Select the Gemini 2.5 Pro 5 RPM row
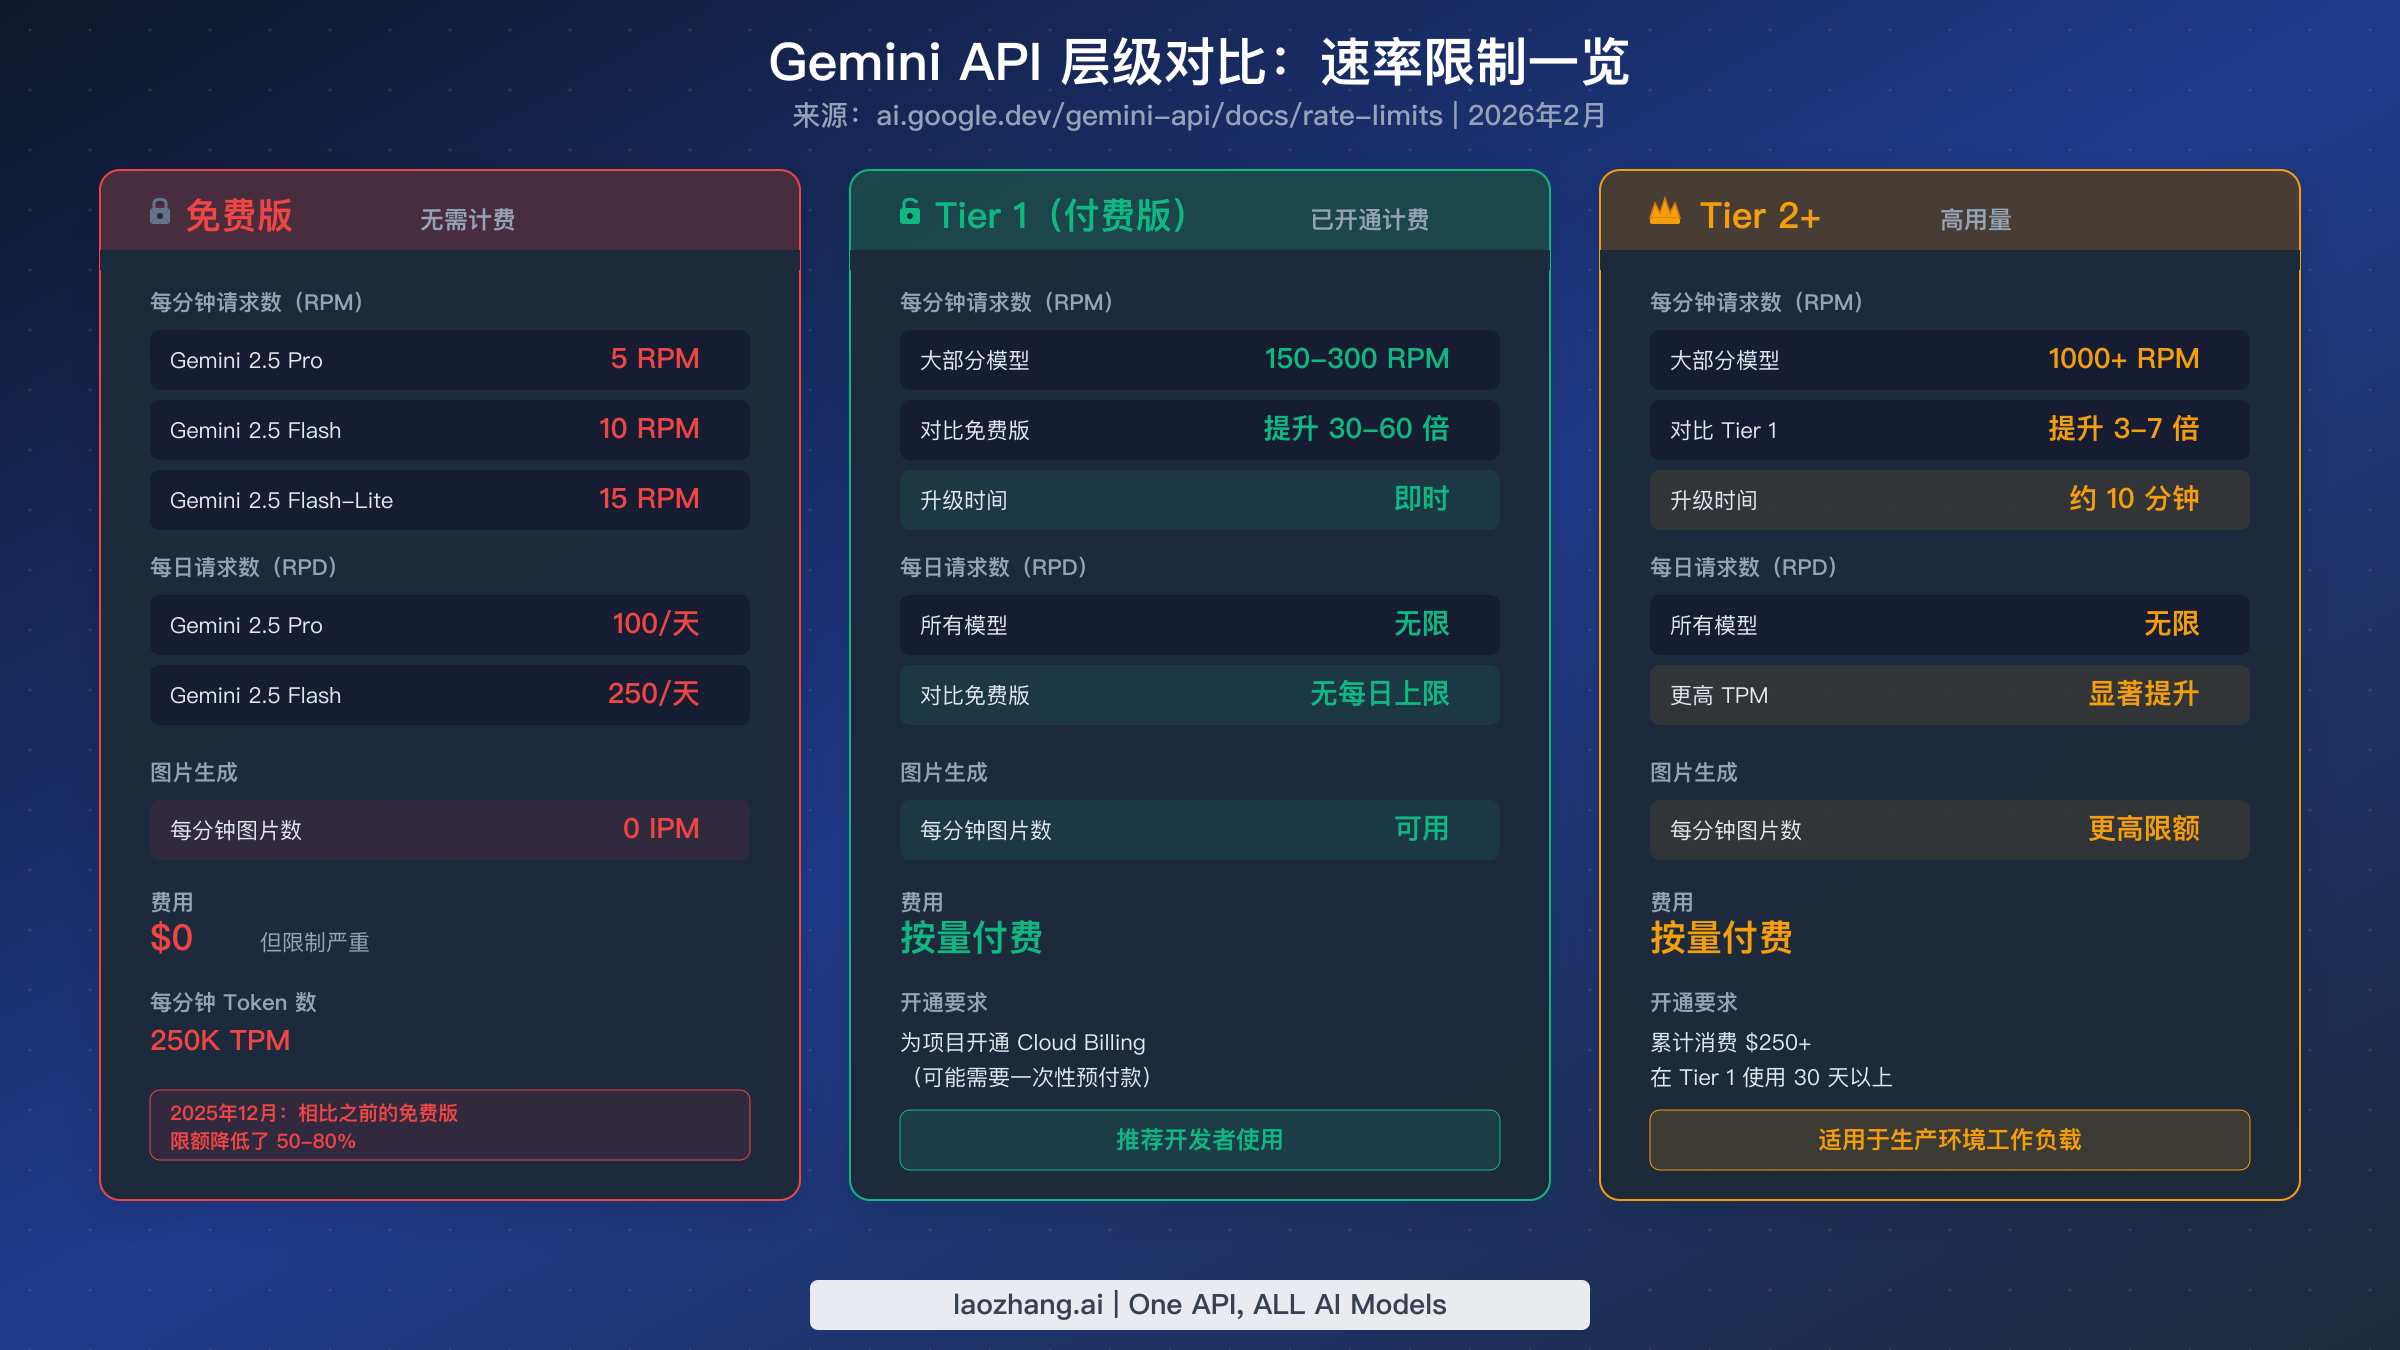Screen dimensions: 2400x1350 tap(449, 360)
